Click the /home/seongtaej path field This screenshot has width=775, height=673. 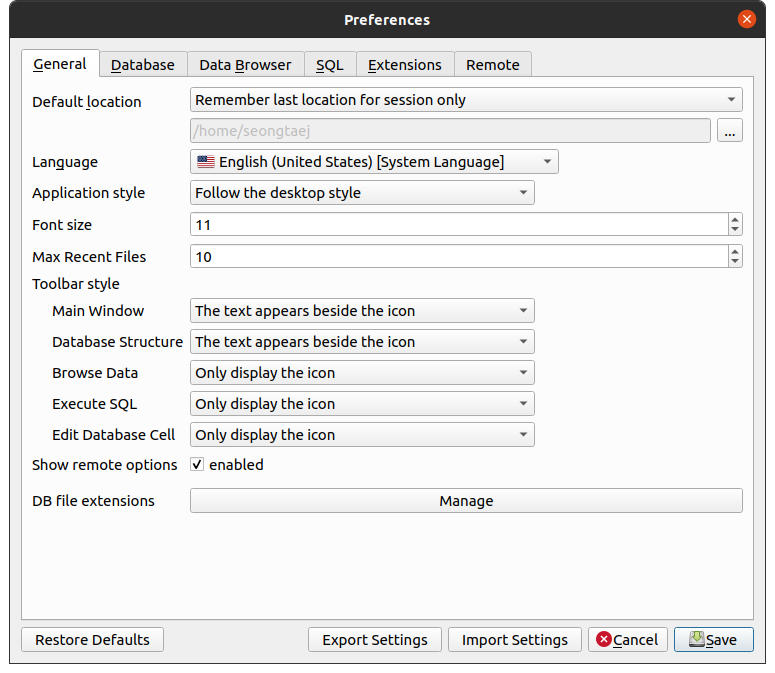click(x=450, y=131)
